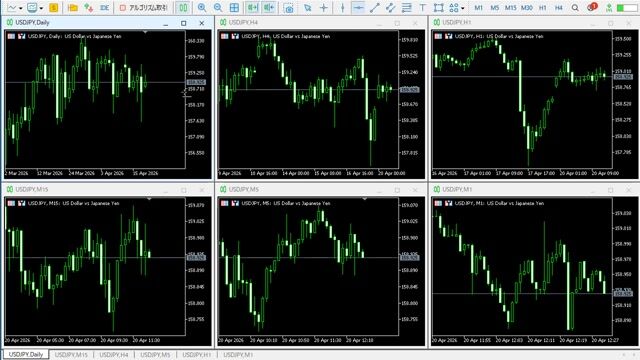
Task: Expand the new chart dropdown arrow
Action: tap(20, 8)
